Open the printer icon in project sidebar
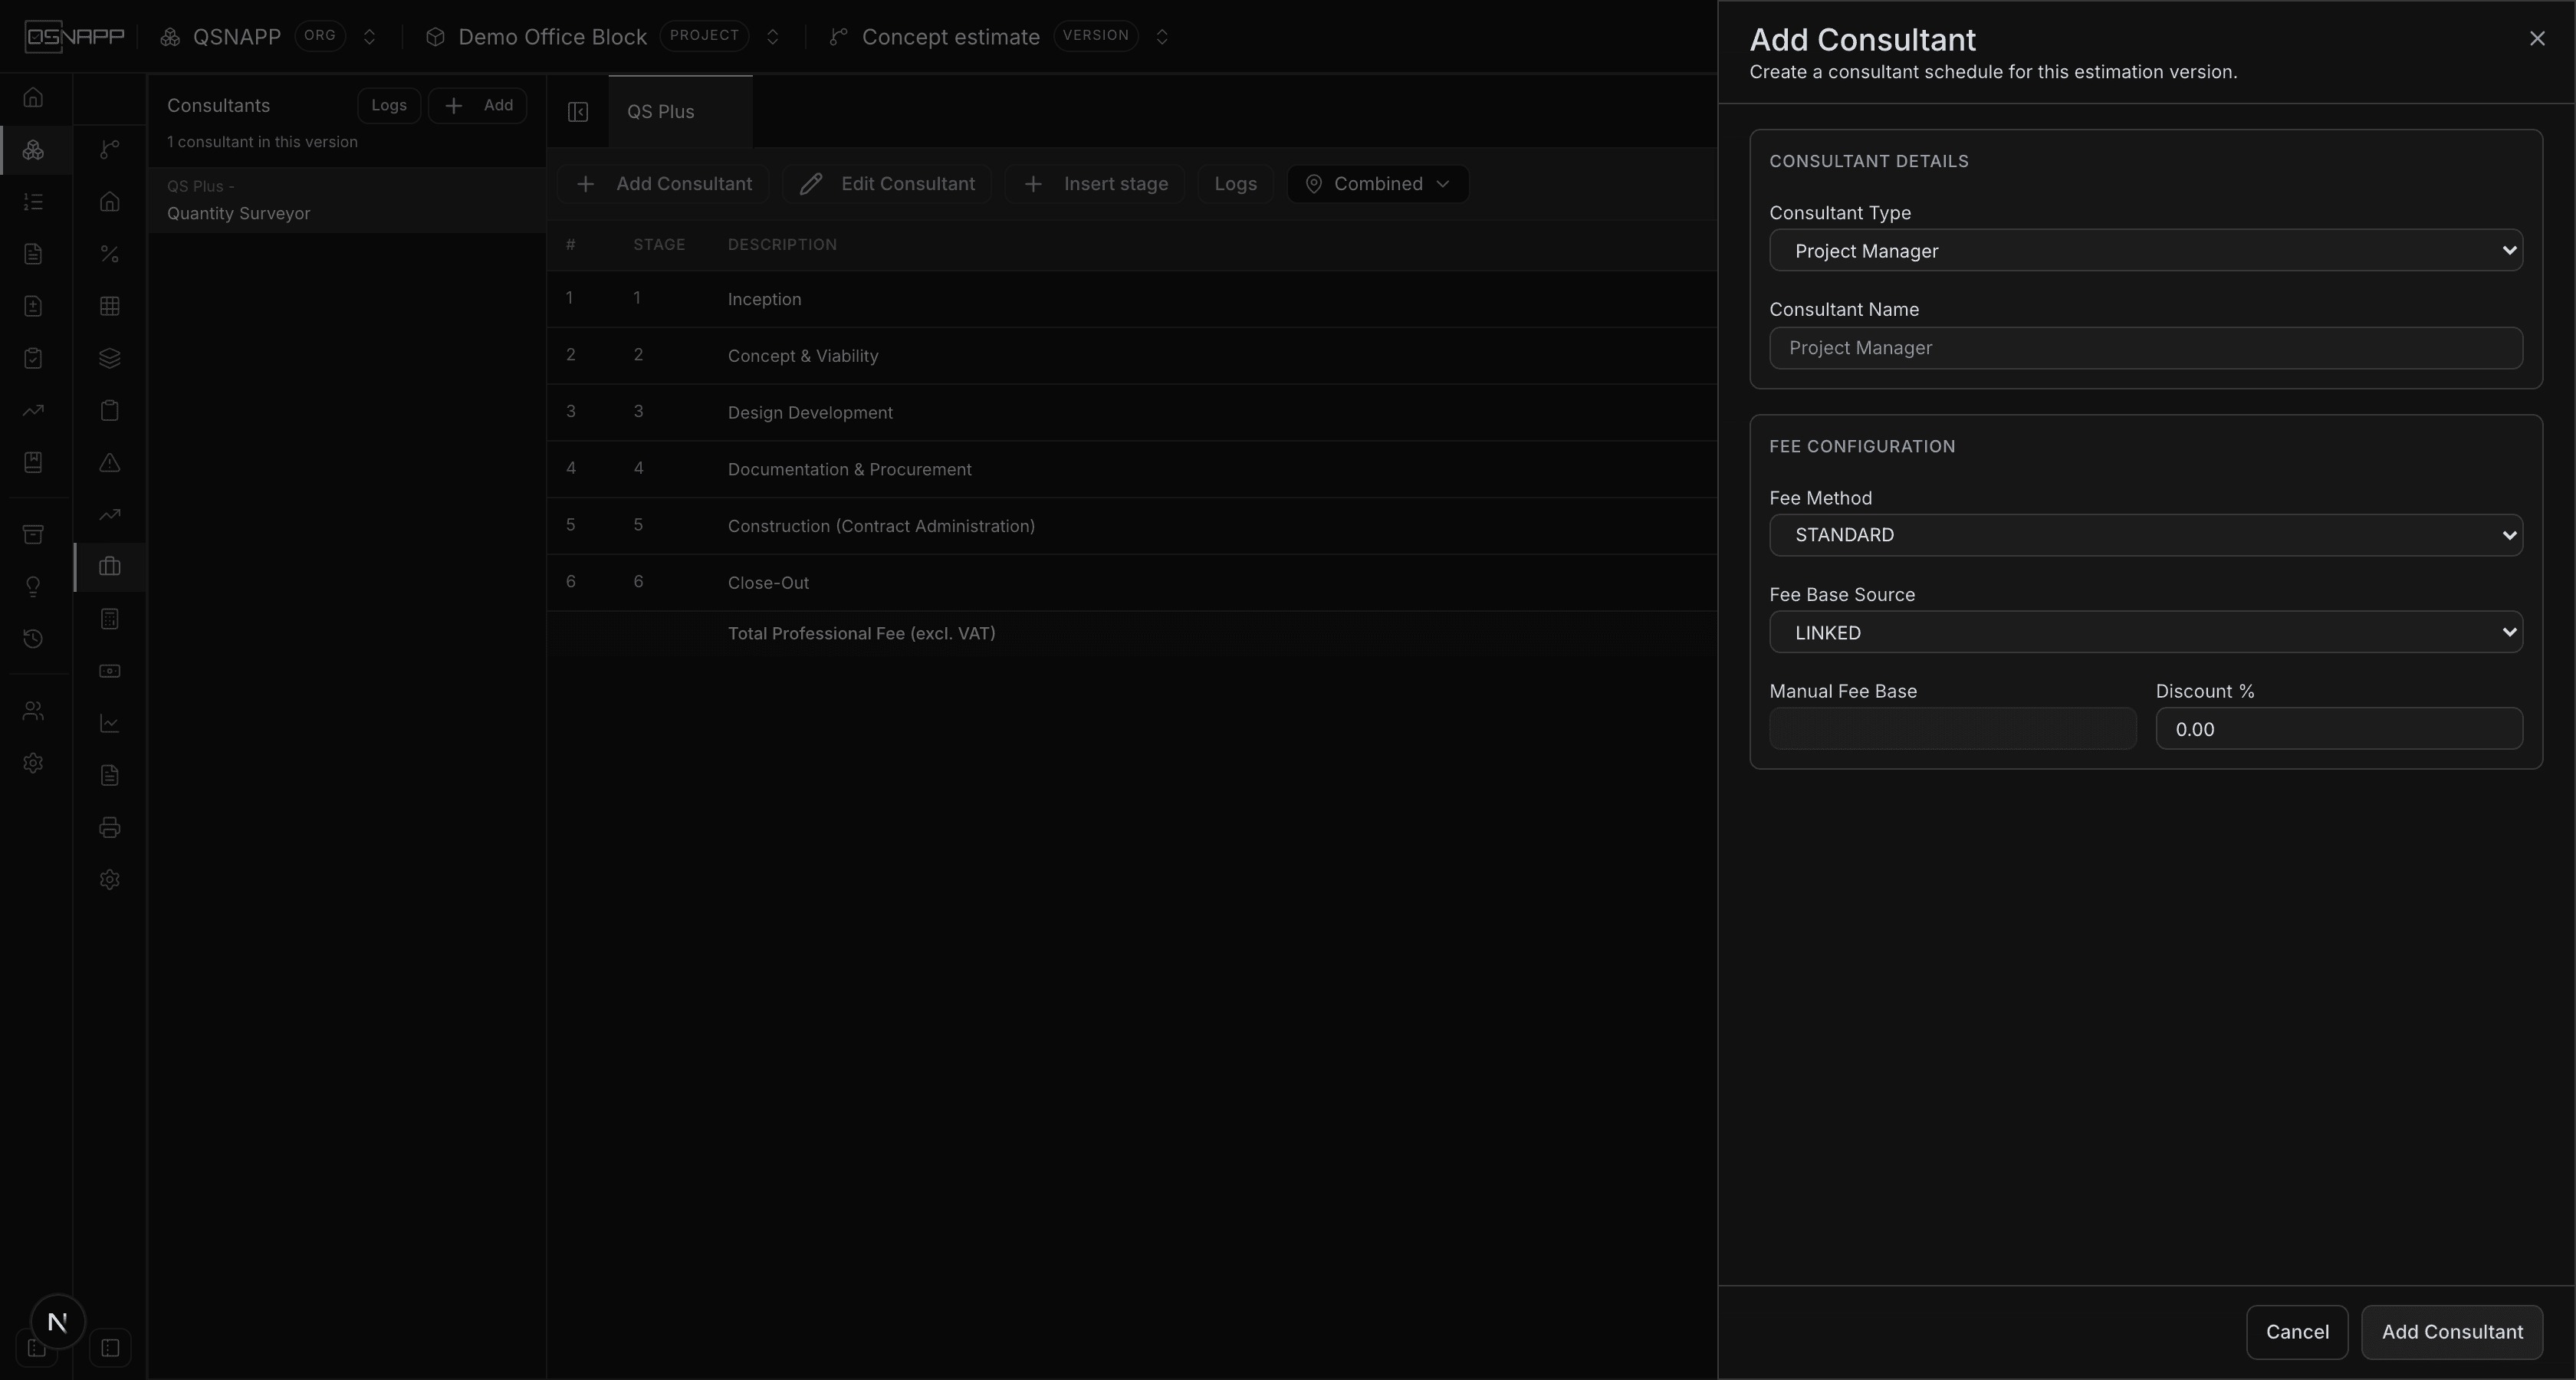The width and height of the screenshot is (2576, 1380). point(110,827)
